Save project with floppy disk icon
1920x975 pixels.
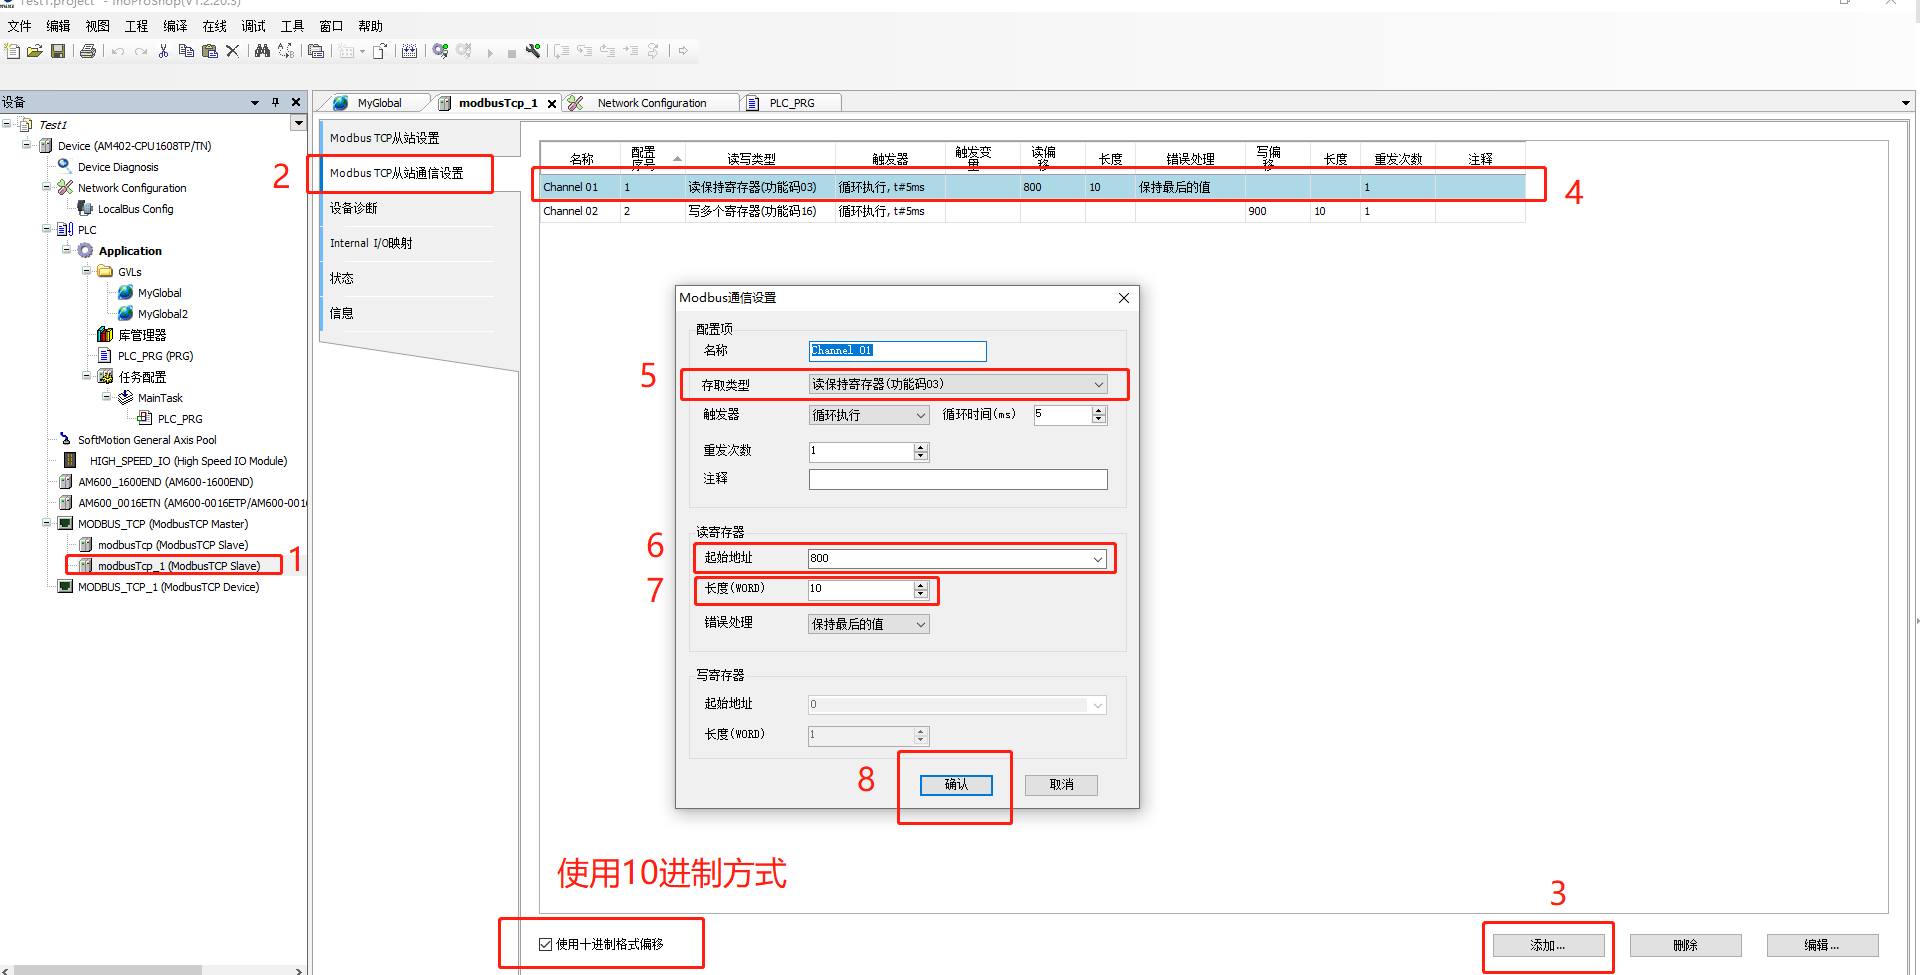[58, 51]
